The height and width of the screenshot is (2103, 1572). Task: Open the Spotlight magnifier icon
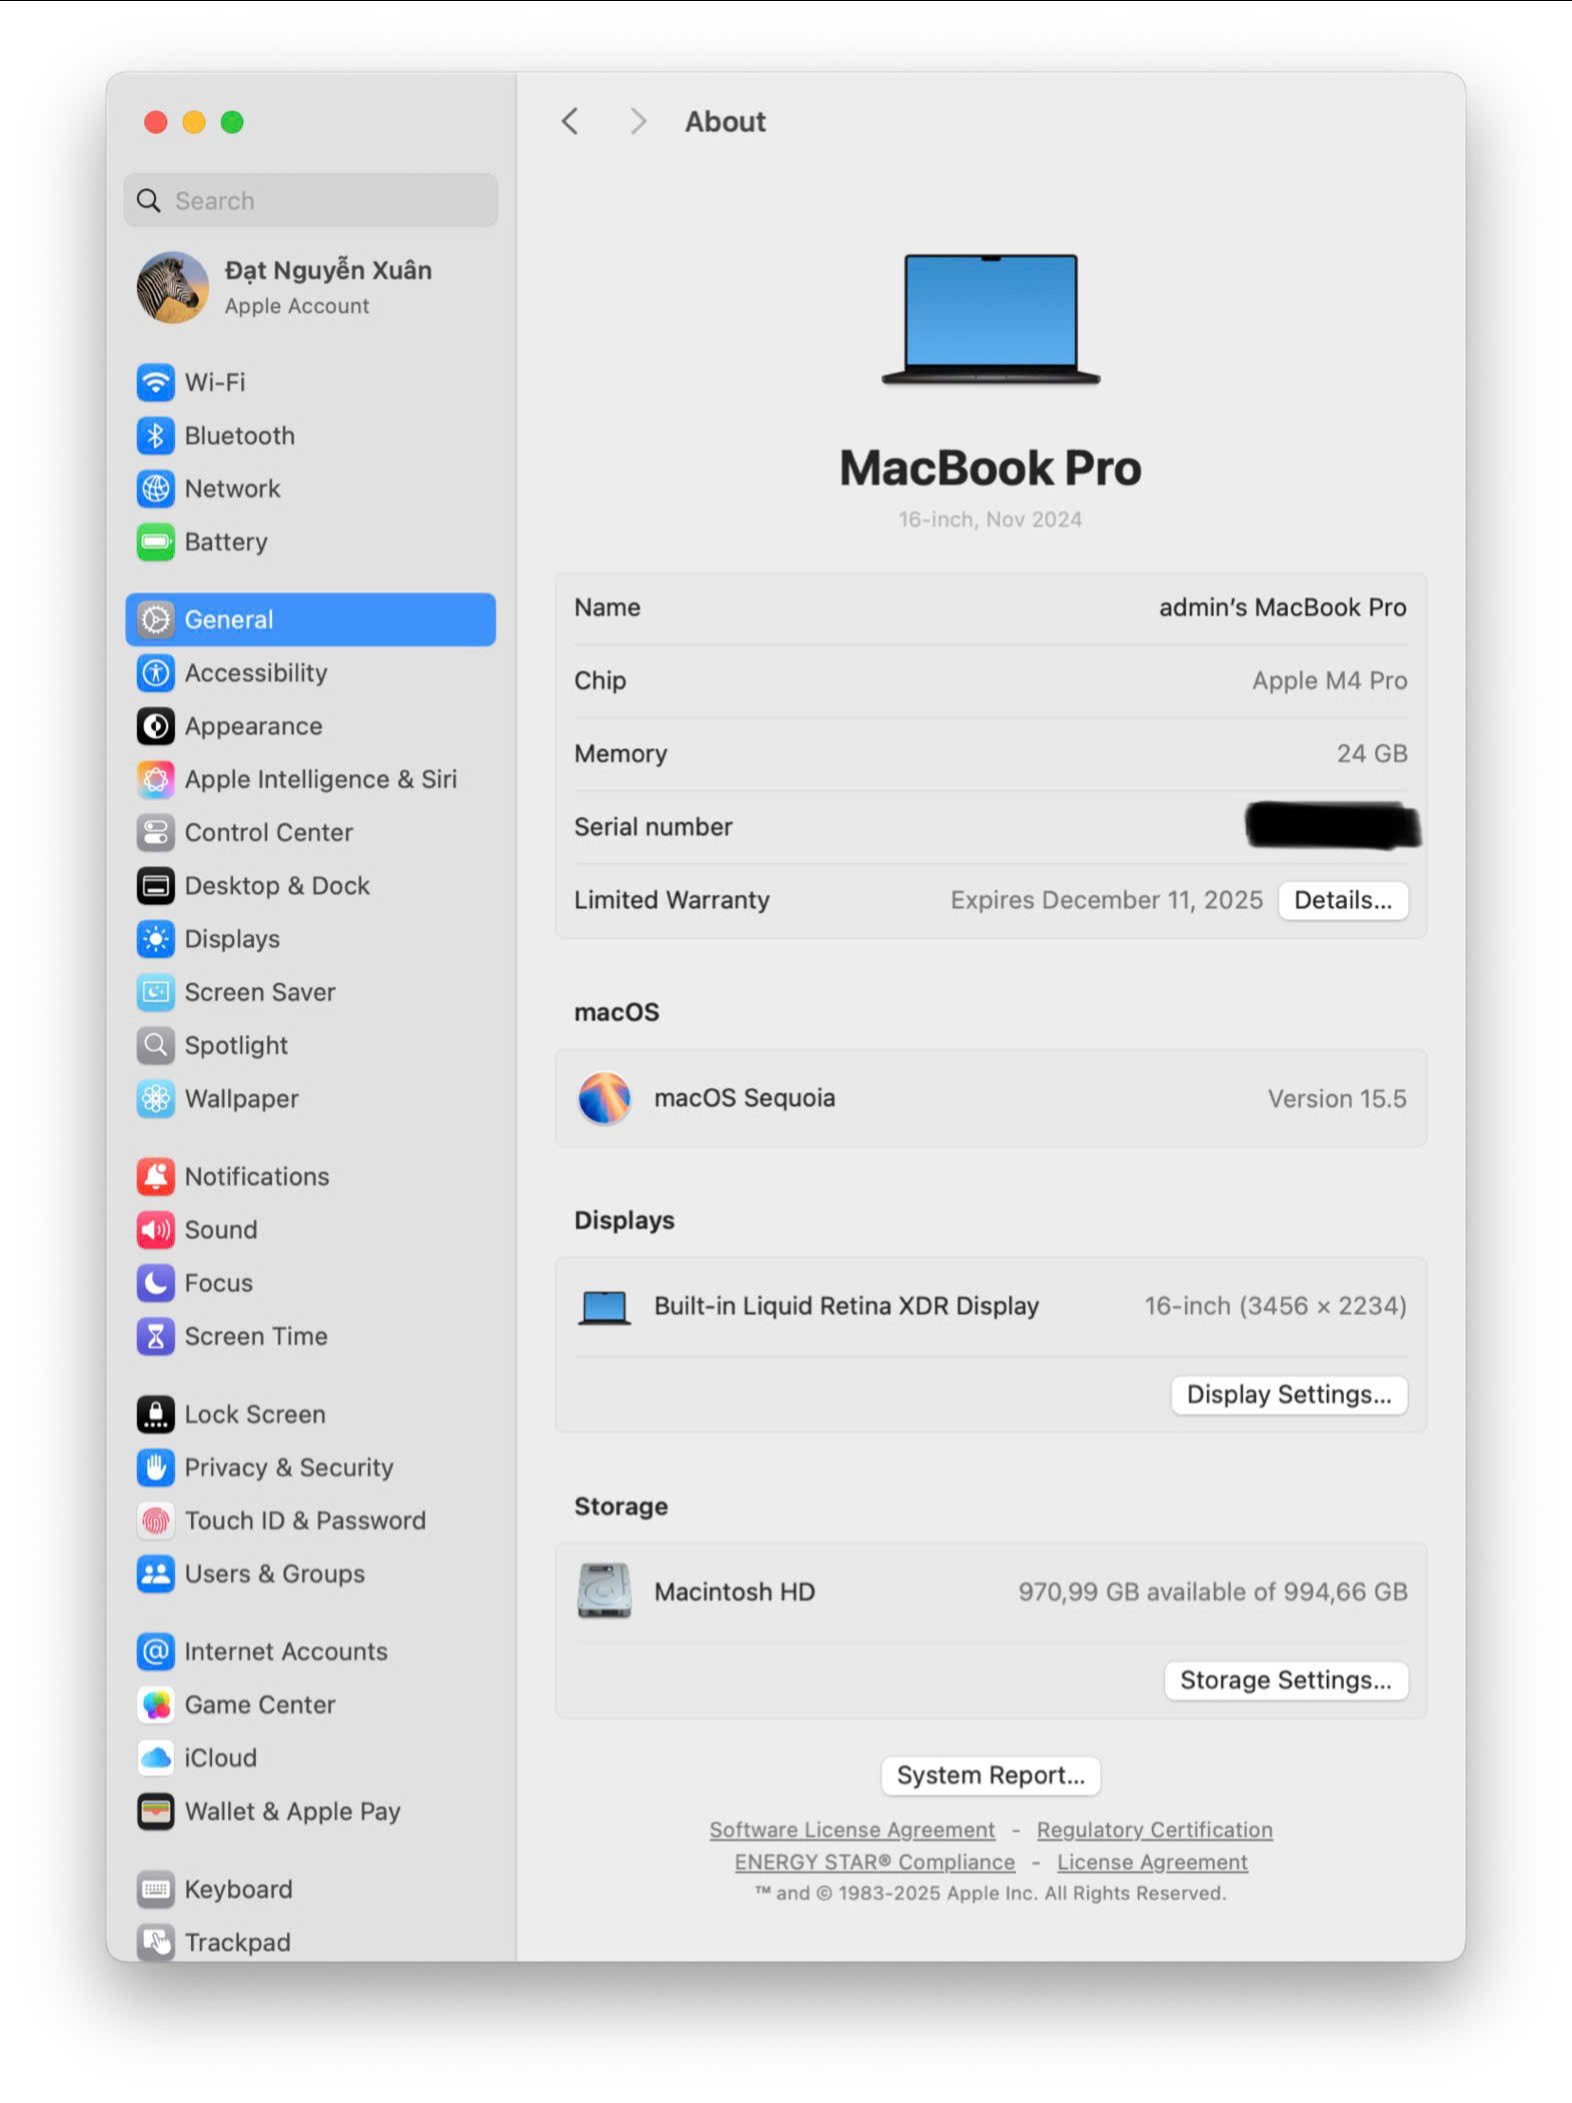pyautogui.click(x=155, y=1045)
